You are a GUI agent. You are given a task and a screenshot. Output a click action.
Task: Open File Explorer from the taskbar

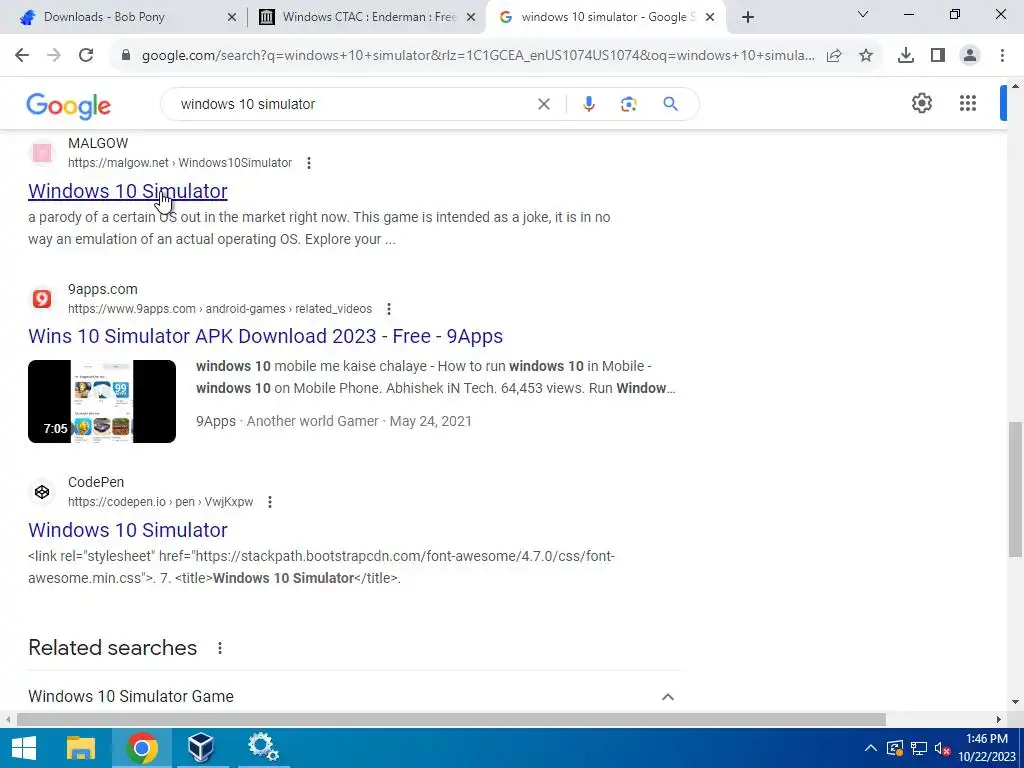pyautogui.click(x=81, y=748)
